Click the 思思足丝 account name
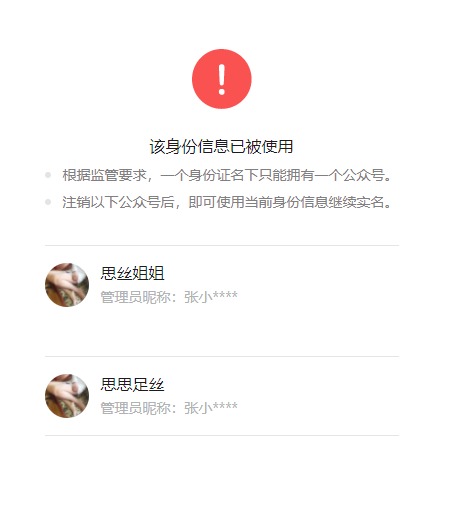Screen dimensions: 471x507 [132, 384]
